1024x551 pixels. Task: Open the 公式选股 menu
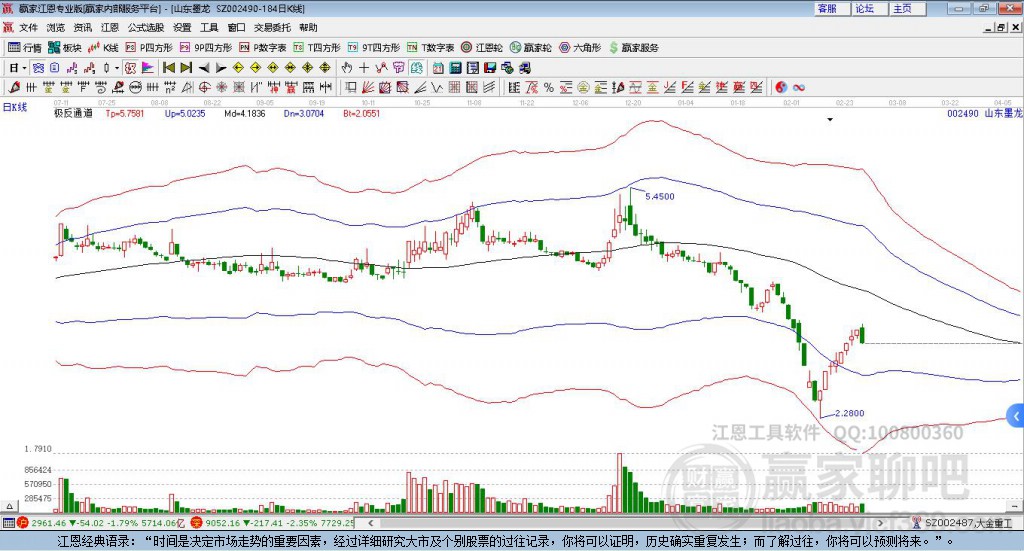tap(146, 27)
